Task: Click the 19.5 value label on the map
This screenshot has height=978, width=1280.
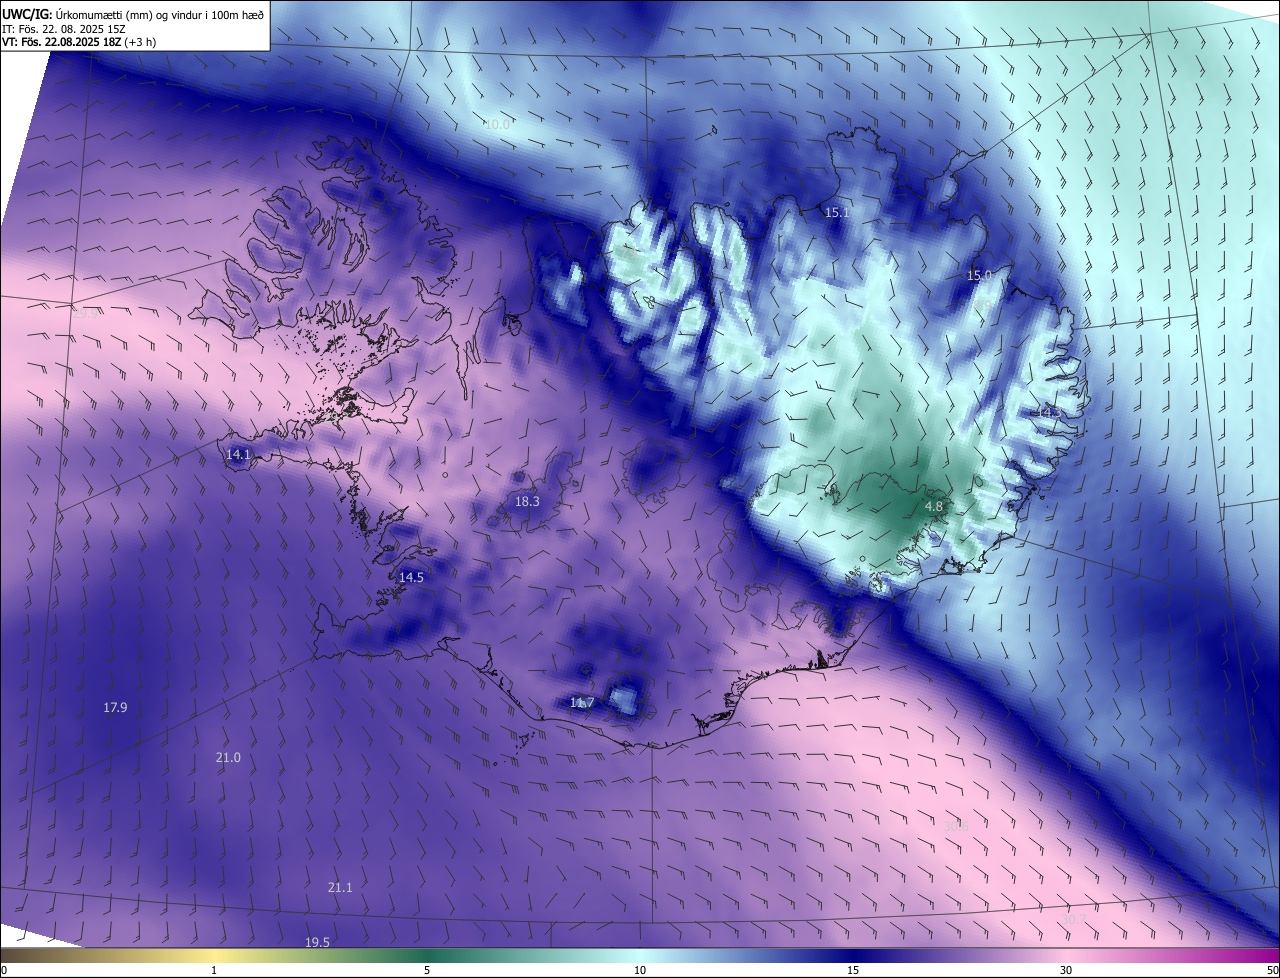Action: click(317, 942)
